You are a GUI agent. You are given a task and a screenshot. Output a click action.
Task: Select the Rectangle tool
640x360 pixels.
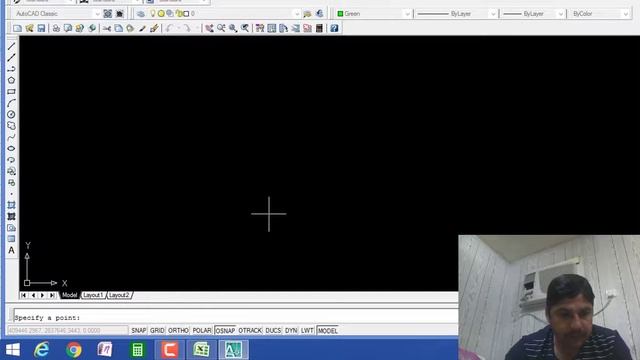pos(11,92)
